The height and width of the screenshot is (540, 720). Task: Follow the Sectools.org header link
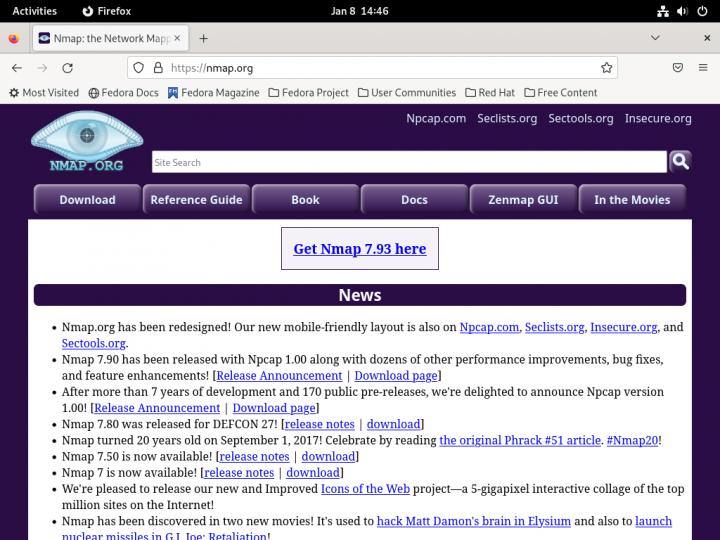581,118
